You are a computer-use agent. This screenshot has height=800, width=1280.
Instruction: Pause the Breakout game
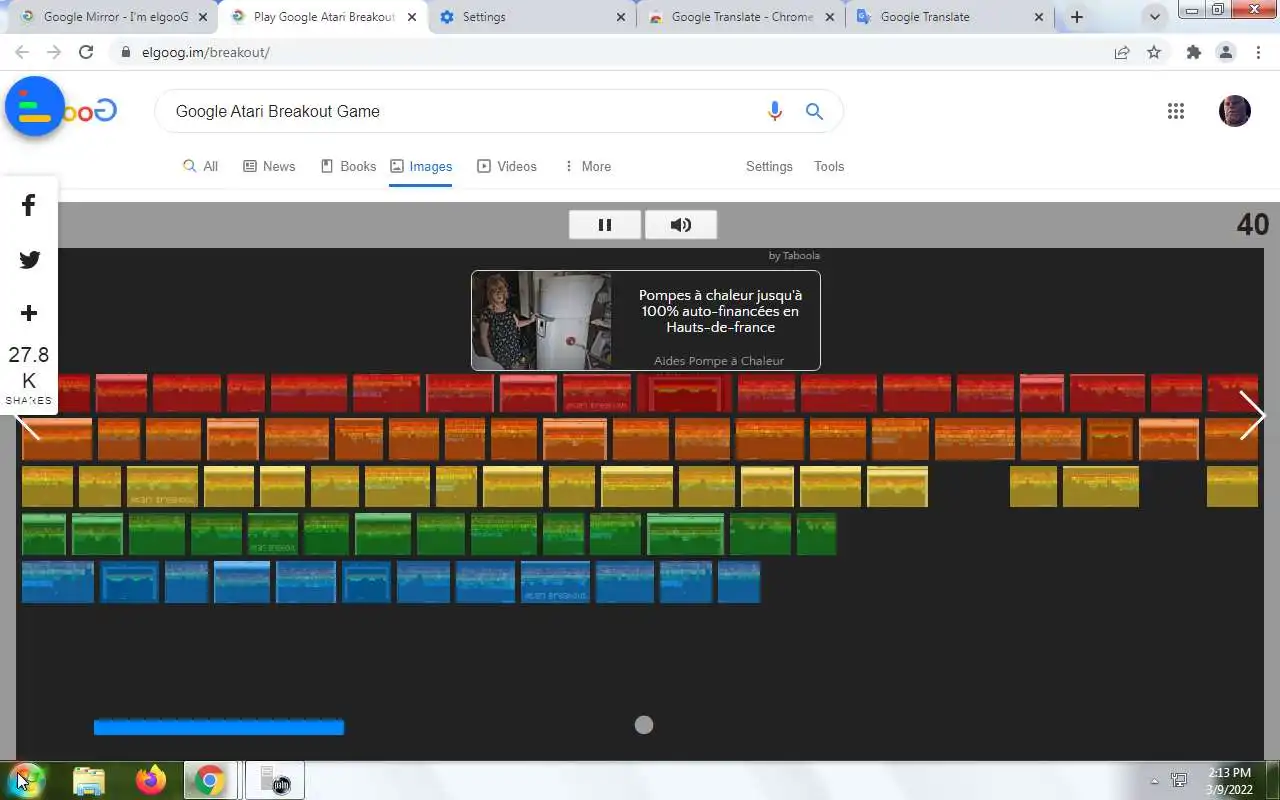click(x=605, y=225)
